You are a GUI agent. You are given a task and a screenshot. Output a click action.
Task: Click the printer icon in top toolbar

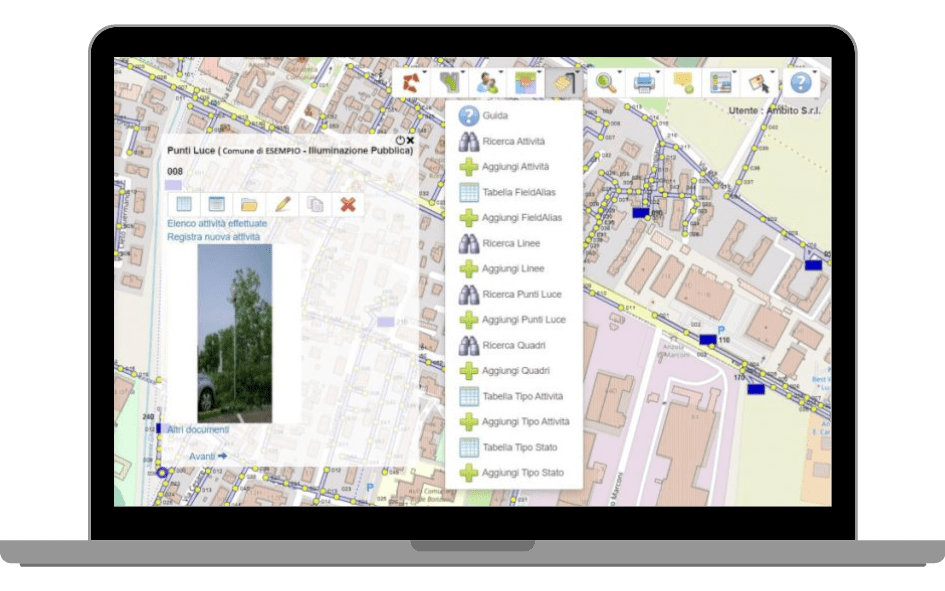[644, 83]
